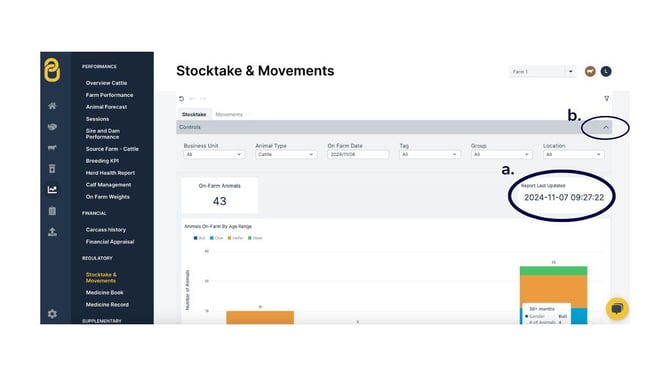Toggle the Steer legend series

[x=255, y=238]
